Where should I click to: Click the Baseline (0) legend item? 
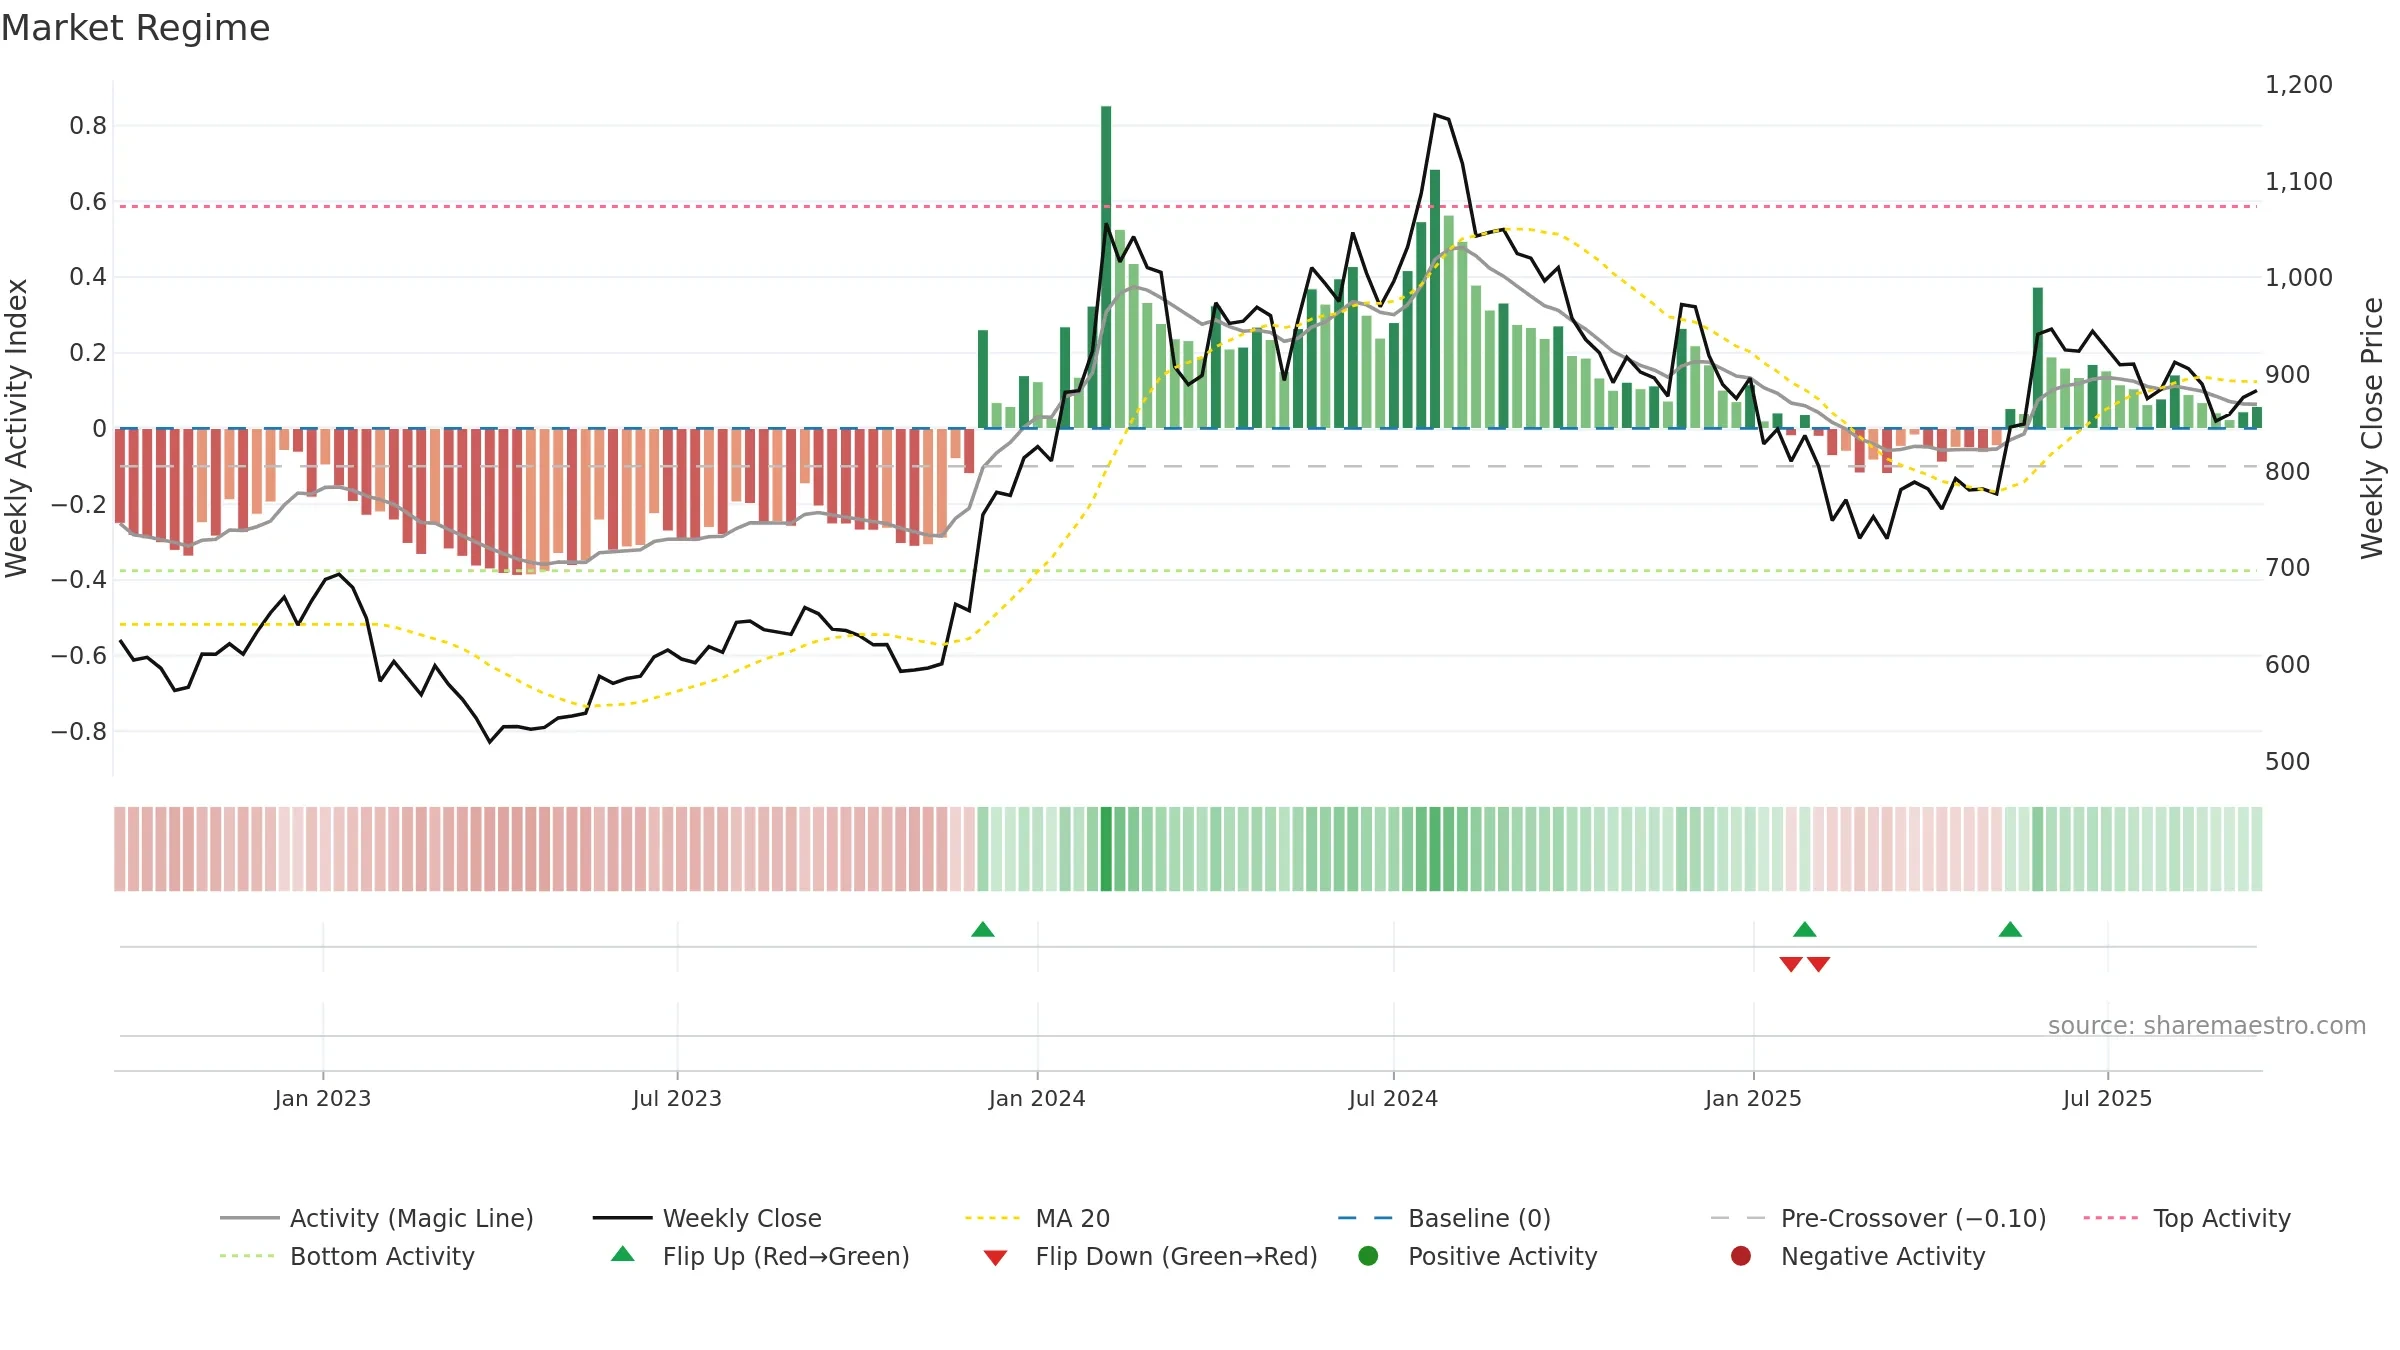pyautogui.click(x=1444, y=1218)
